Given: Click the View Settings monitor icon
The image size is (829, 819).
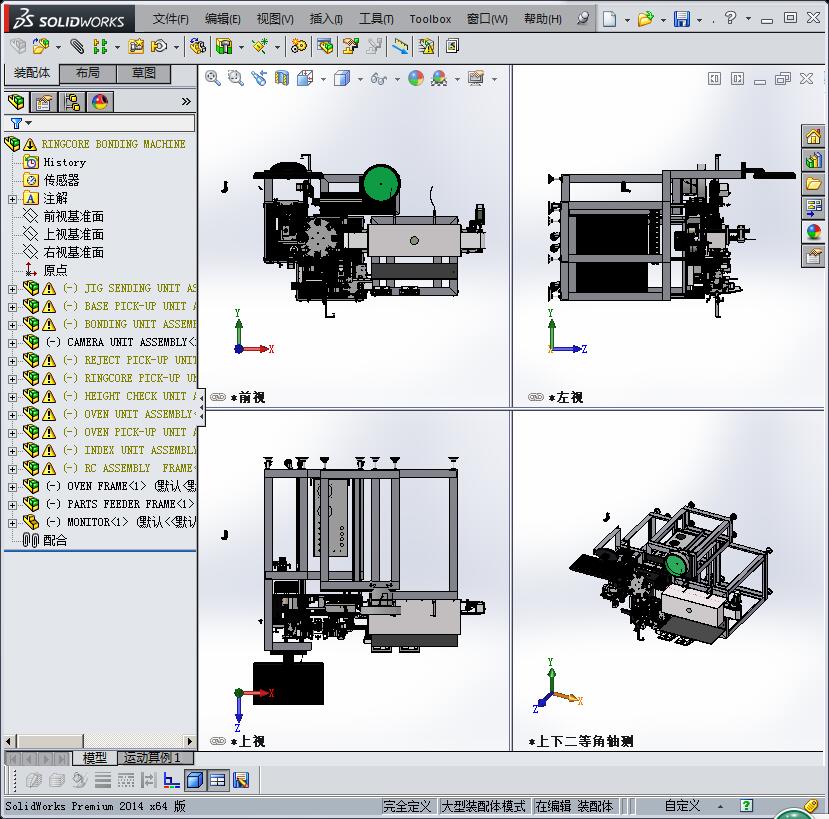Looking at the screenshot, I should (476, 78).
